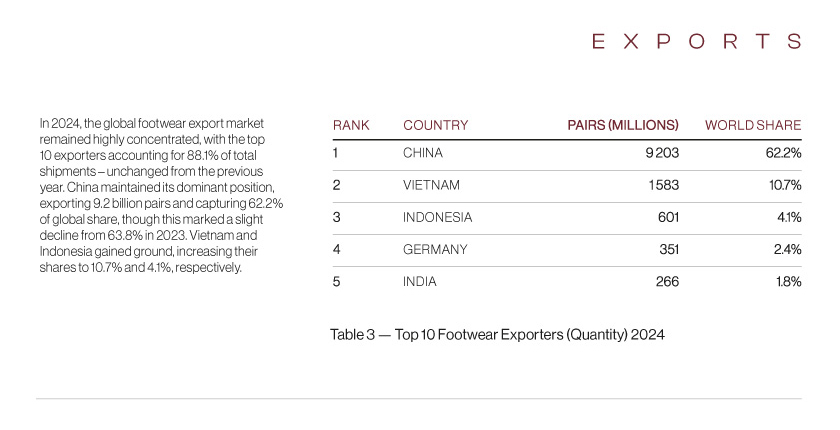
Task: Select the 10.7% world share cell
Action: click(785, 185)
